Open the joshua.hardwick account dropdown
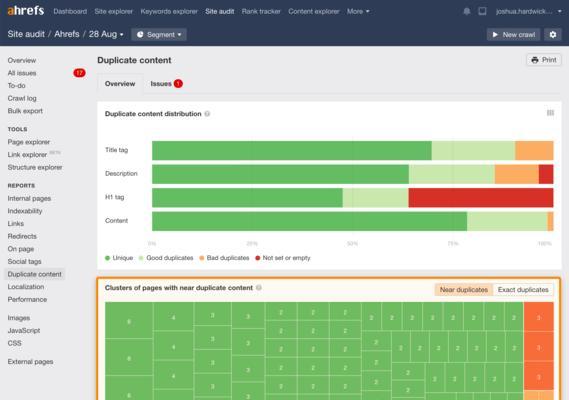Screen dimensions: 569x400 [528, 11]
